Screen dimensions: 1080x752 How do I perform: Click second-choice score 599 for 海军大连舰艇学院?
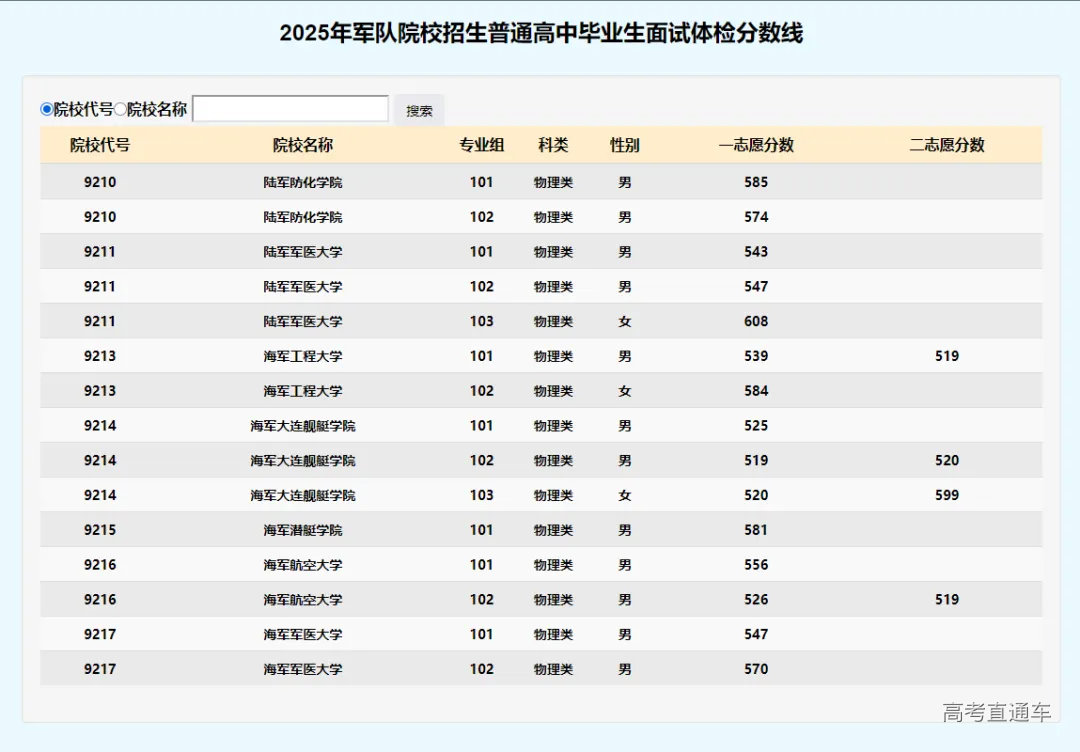click(x=947, y=495)
